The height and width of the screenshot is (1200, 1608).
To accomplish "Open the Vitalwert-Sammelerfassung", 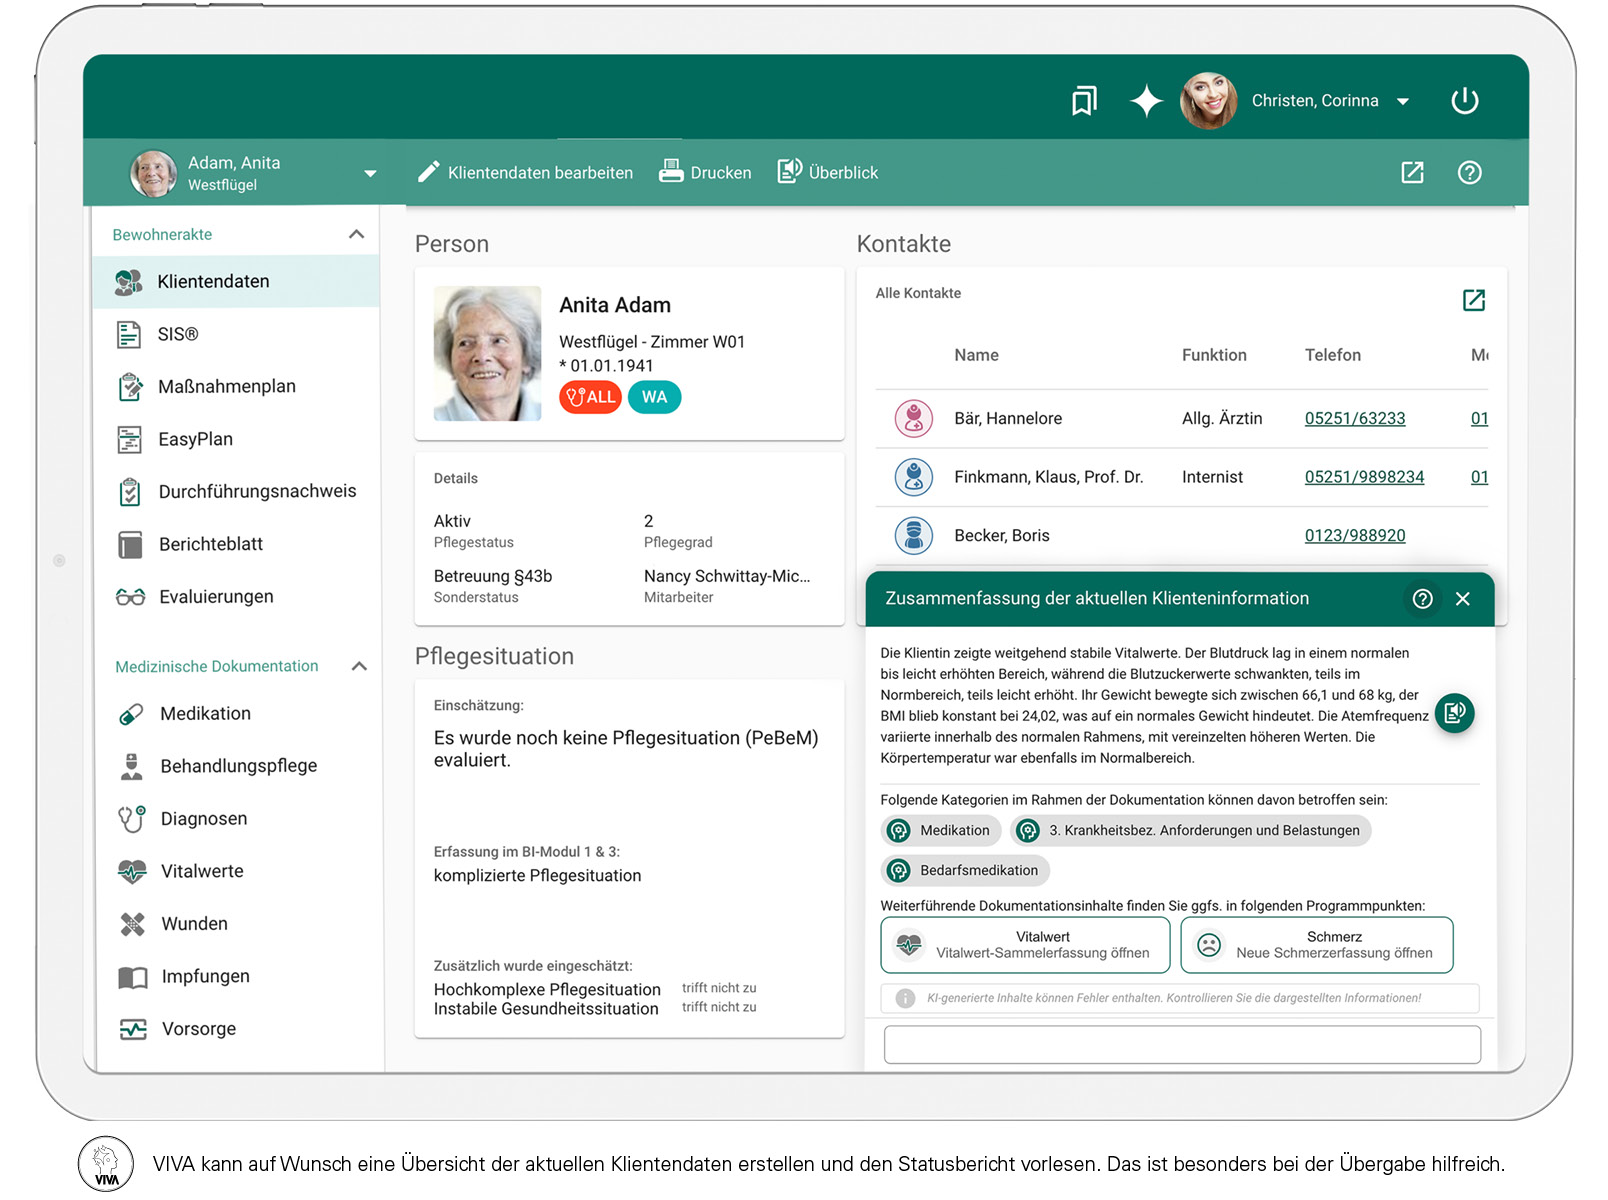I will click(x=1024, y=944).
